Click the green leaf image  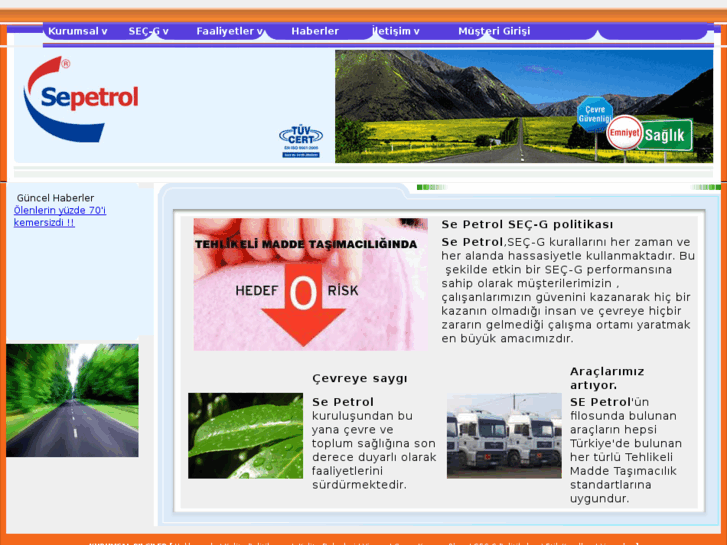[245, 436]
